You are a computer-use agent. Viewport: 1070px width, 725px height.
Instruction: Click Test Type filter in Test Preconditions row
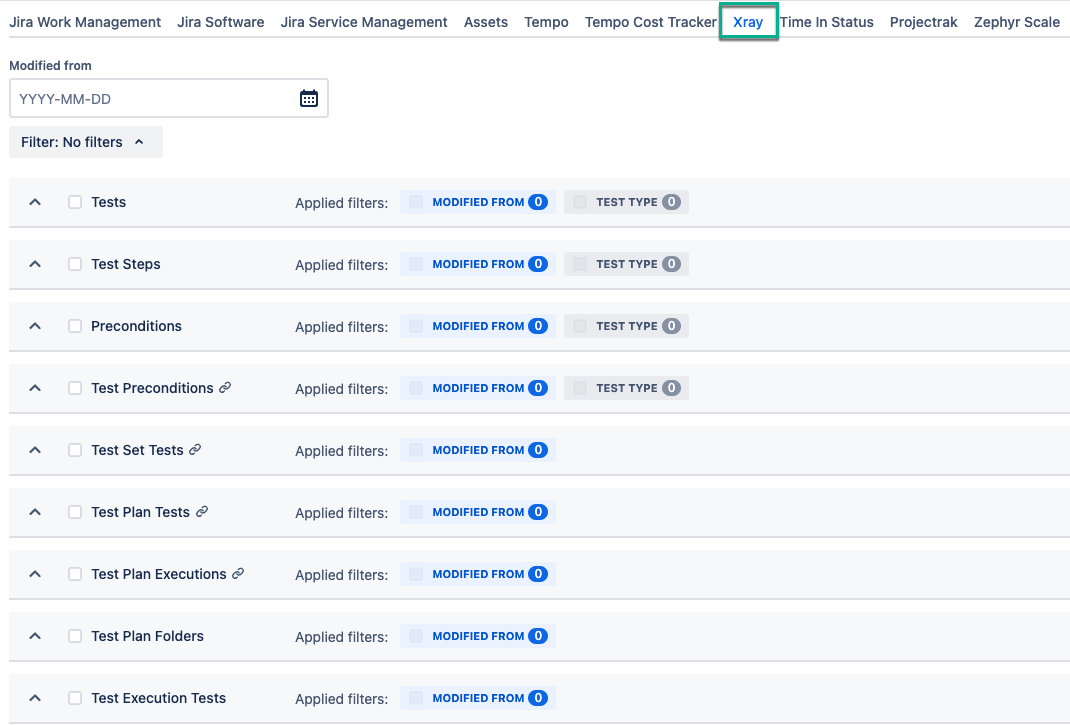pos(626,388)
